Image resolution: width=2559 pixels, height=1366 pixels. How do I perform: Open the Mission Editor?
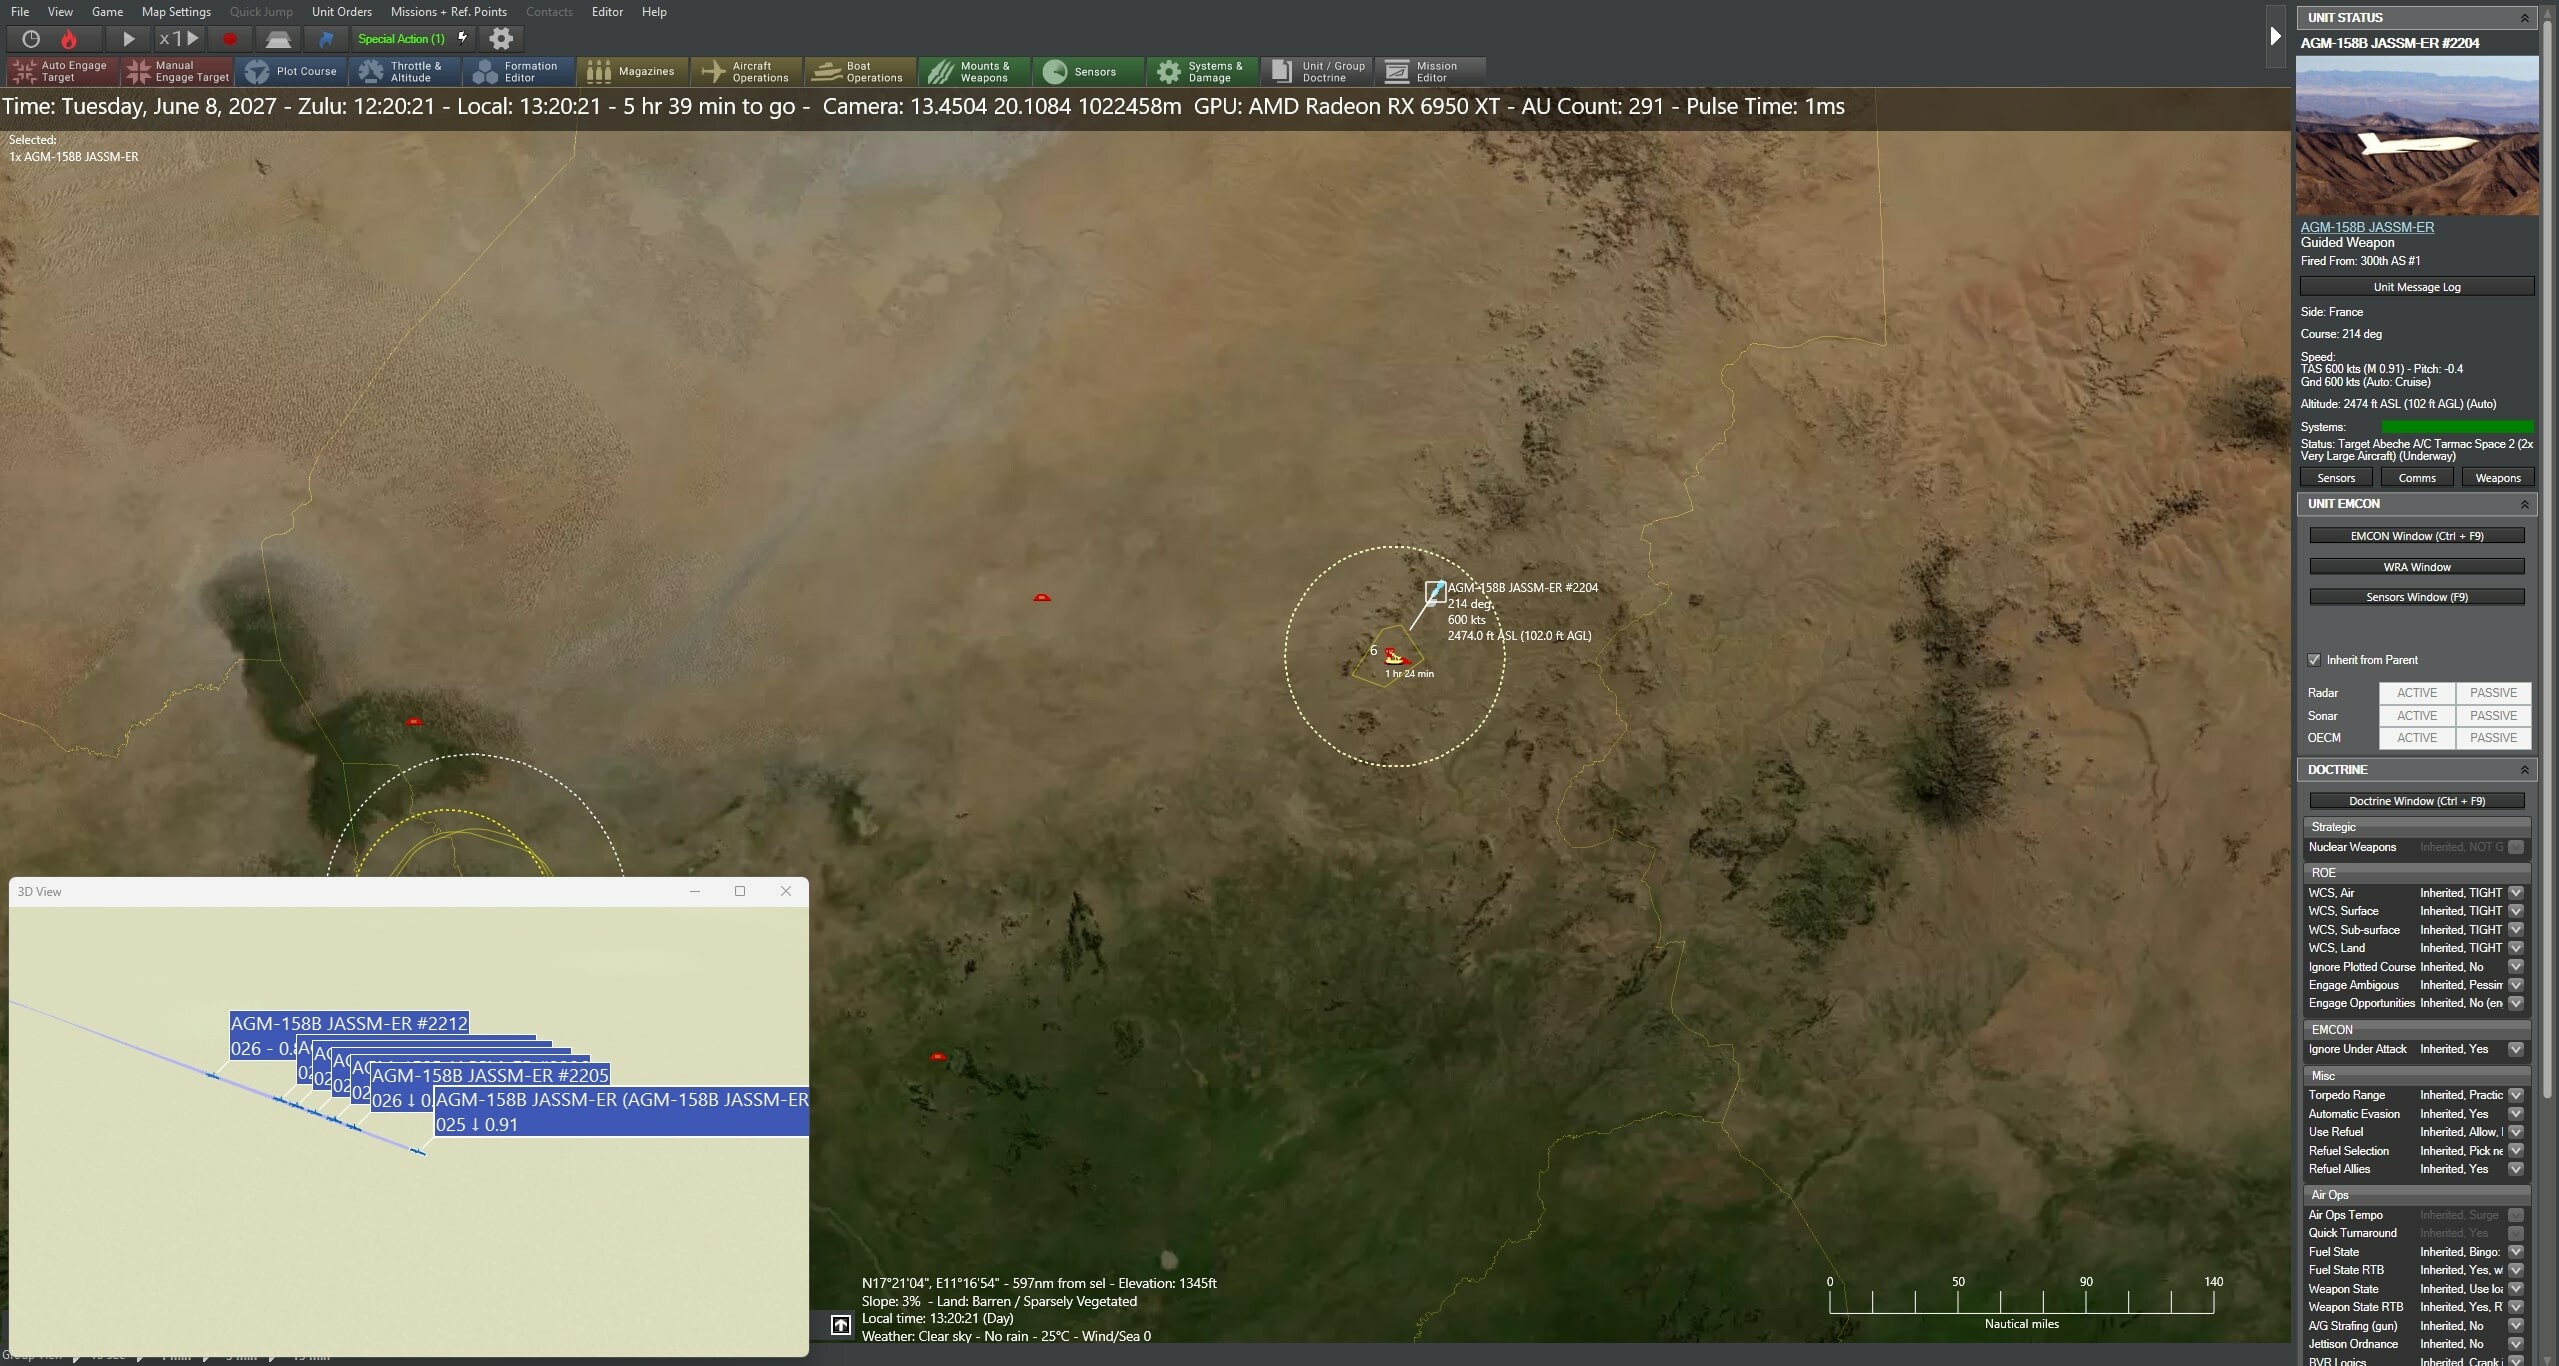point(1428,71)
